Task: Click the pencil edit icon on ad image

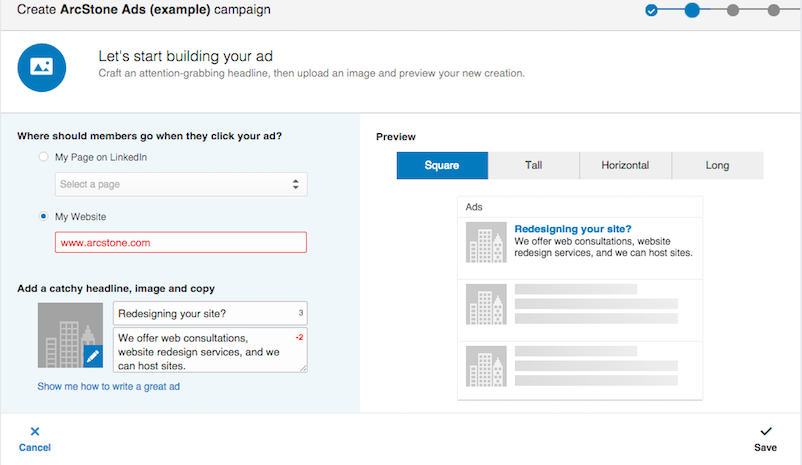Action: point(93,356)
